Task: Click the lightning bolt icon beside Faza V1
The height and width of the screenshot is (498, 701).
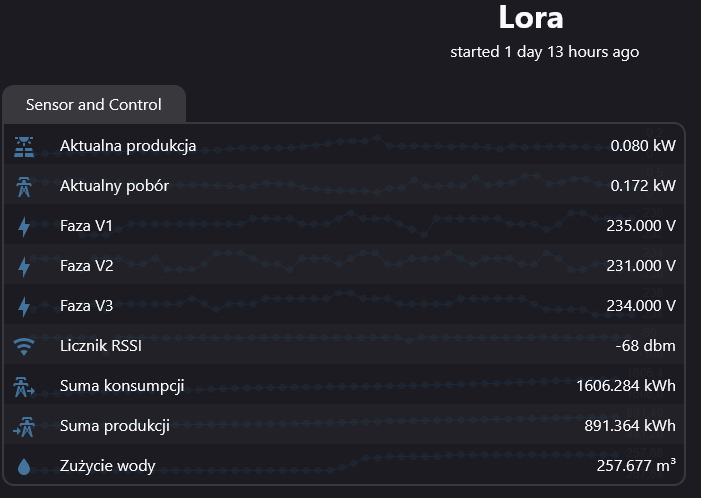Action: (24, 227)
